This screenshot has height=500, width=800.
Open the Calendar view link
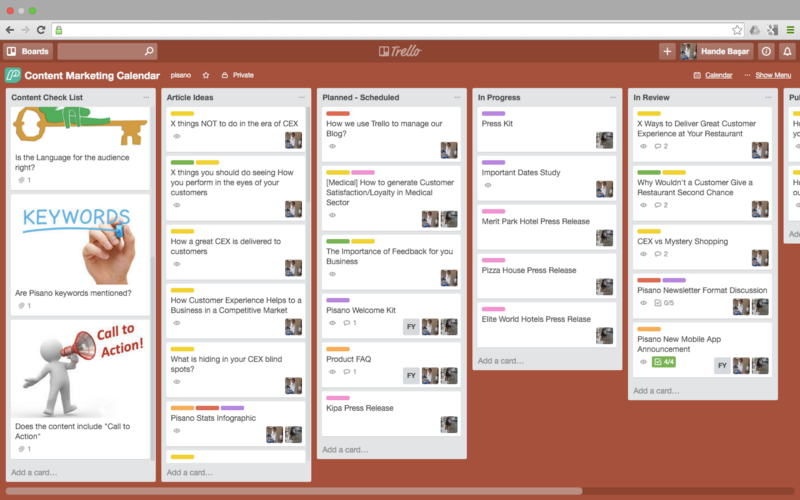click(x=718, y=75)
